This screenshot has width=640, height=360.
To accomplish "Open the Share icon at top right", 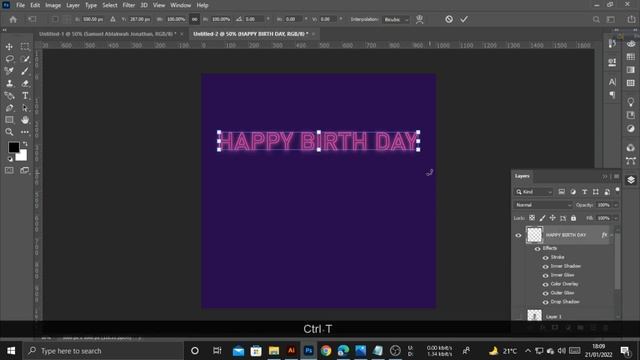I will (631, 19).
